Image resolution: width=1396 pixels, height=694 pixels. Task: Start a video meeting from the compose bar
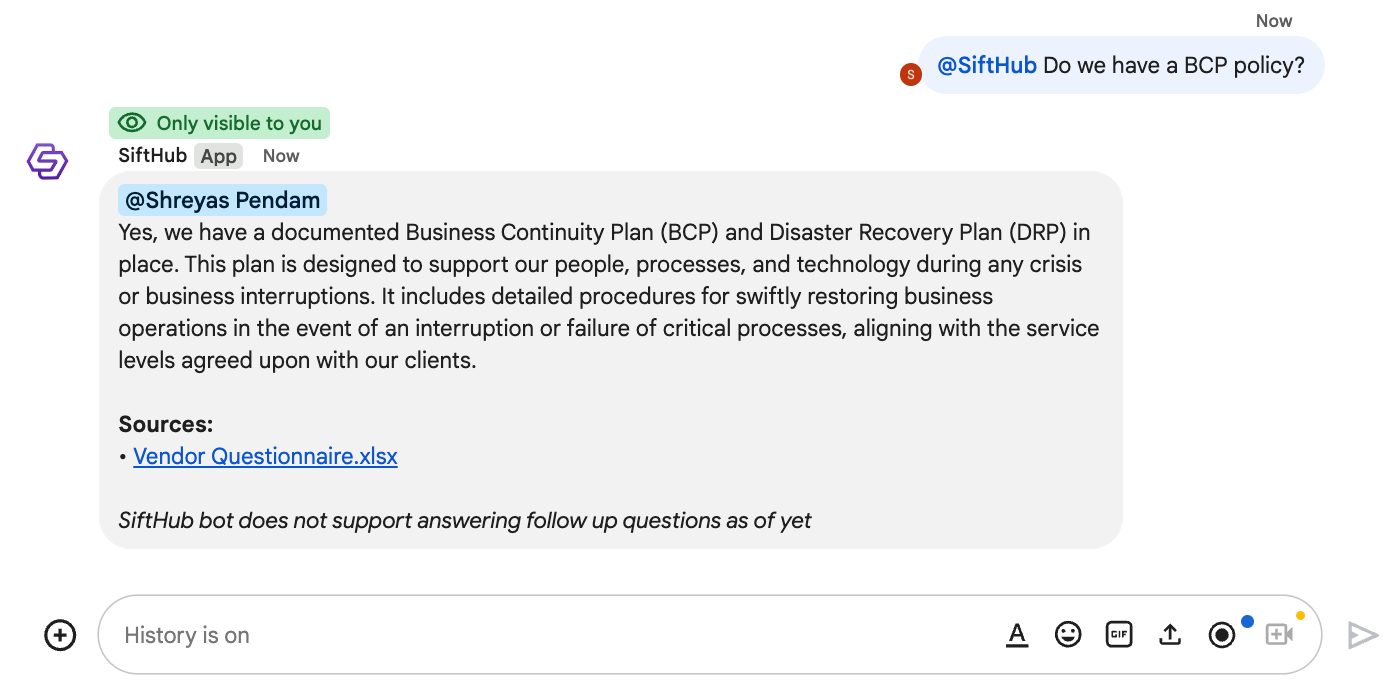[1279, 634]
